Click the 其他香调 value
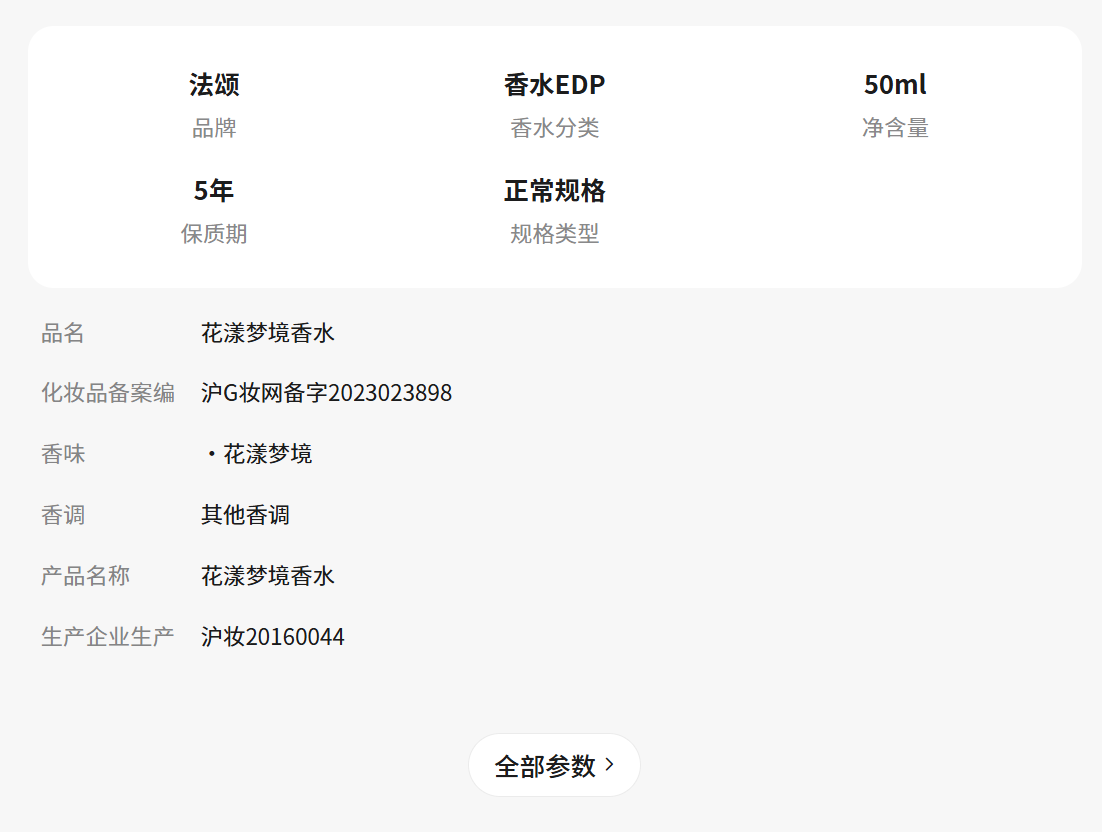The image size is (1102, 832). pos(245,515)
